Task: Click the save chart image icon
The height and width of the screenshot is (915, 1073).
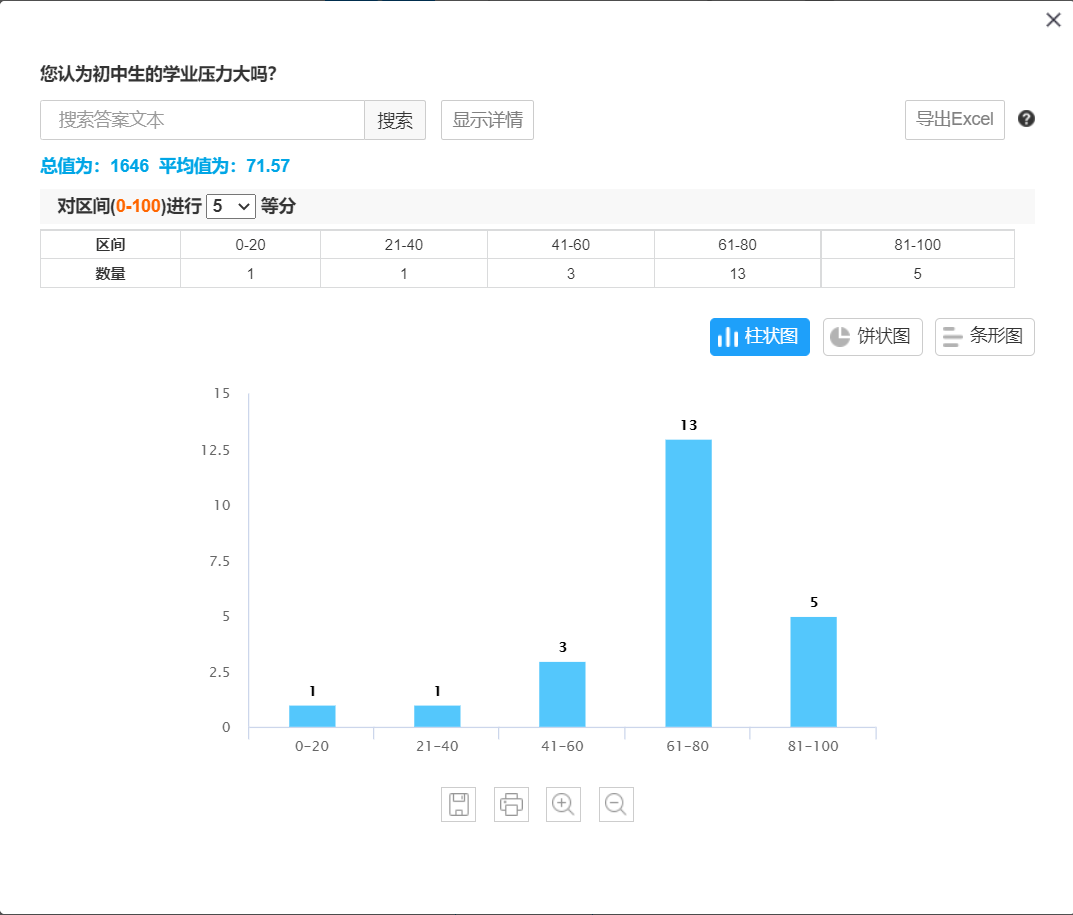Action: [458, 804]
